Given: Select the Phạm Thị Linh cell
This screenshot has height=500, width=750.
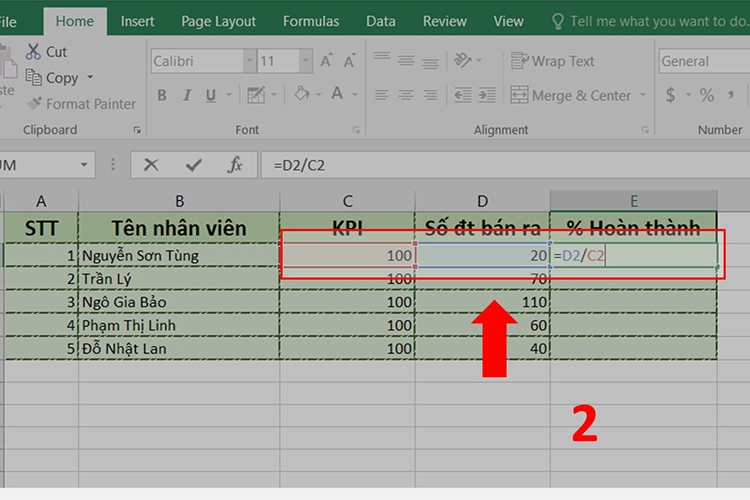Looking at the screenshot, I should (179, 325).
